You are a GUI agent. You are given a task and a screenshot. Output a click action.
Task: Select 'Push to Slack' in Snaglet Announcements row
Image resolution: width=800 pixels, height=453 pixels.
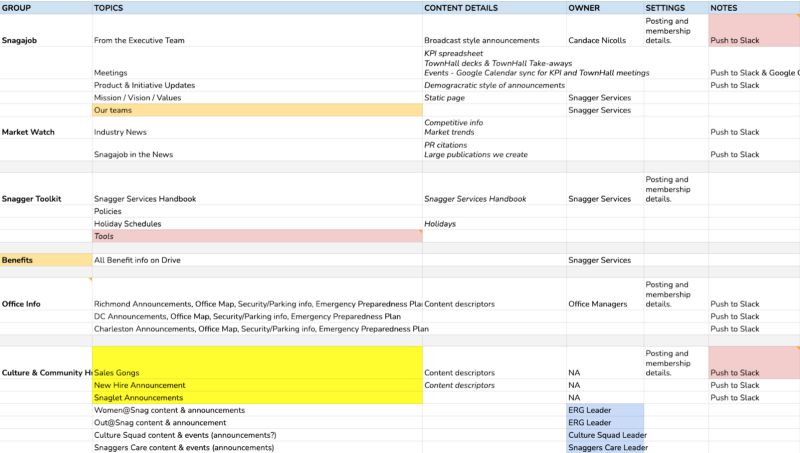tap(754, 398)
